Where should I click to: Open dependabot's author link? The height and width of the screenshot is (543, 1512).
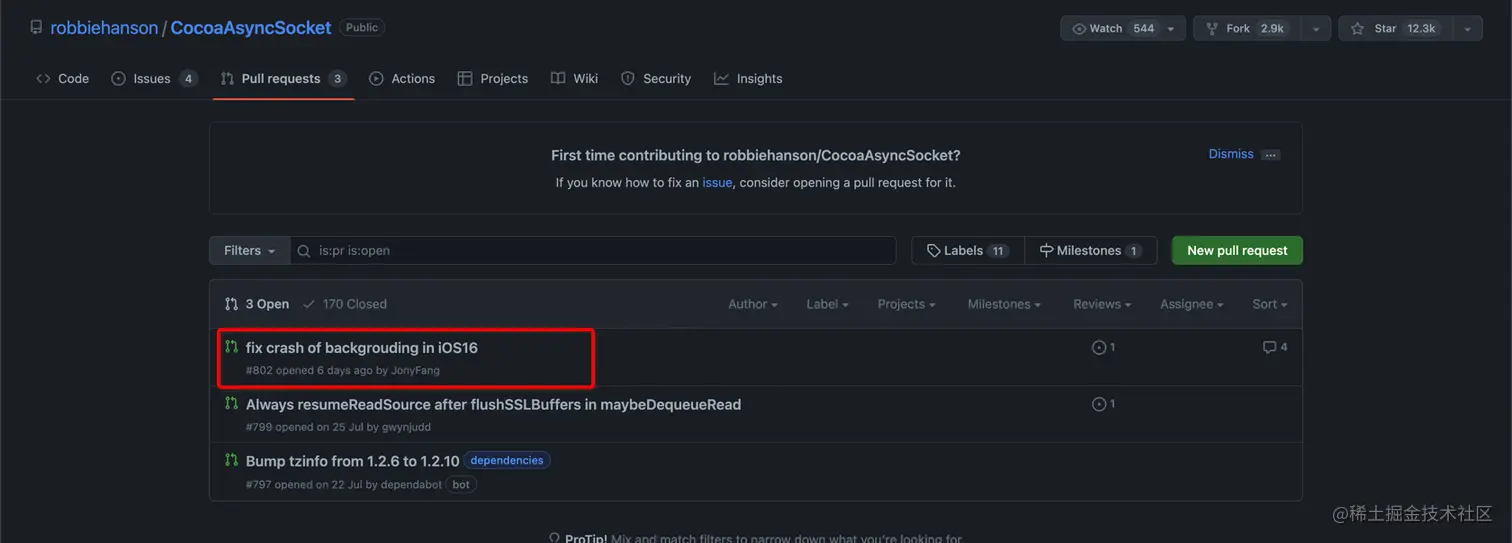point(411,485)
